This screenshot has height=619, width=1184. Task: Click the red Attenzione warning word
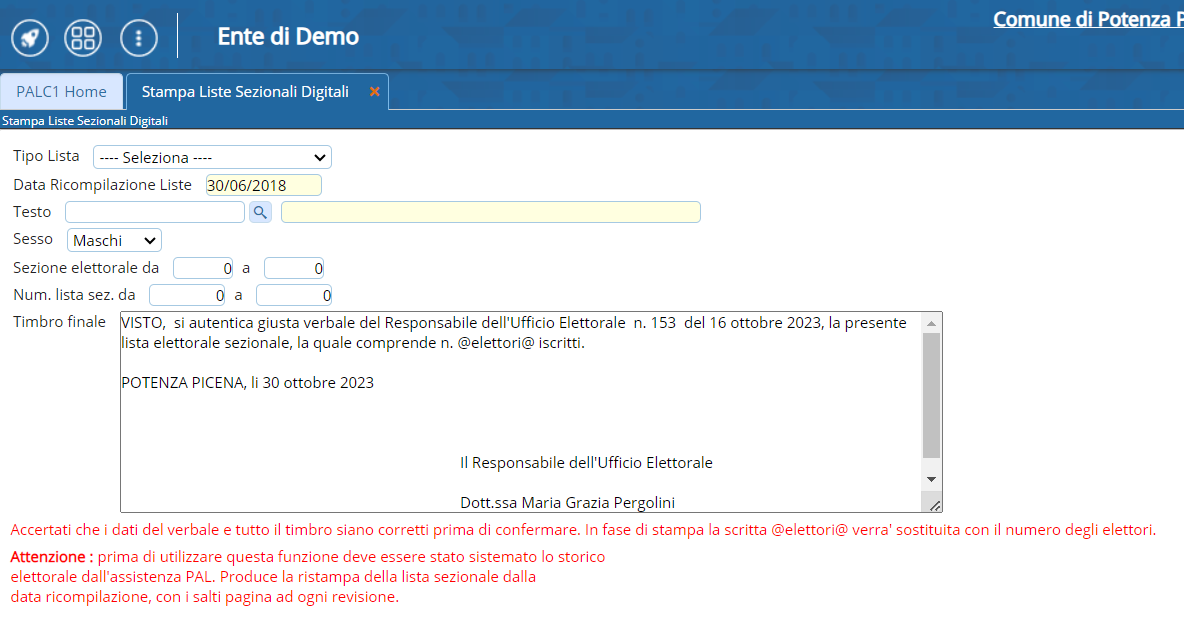[52, 557]
